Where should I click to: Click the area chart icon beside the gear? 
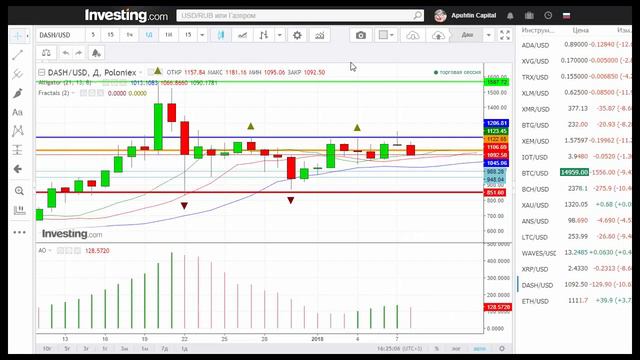(x=320, y=35)
